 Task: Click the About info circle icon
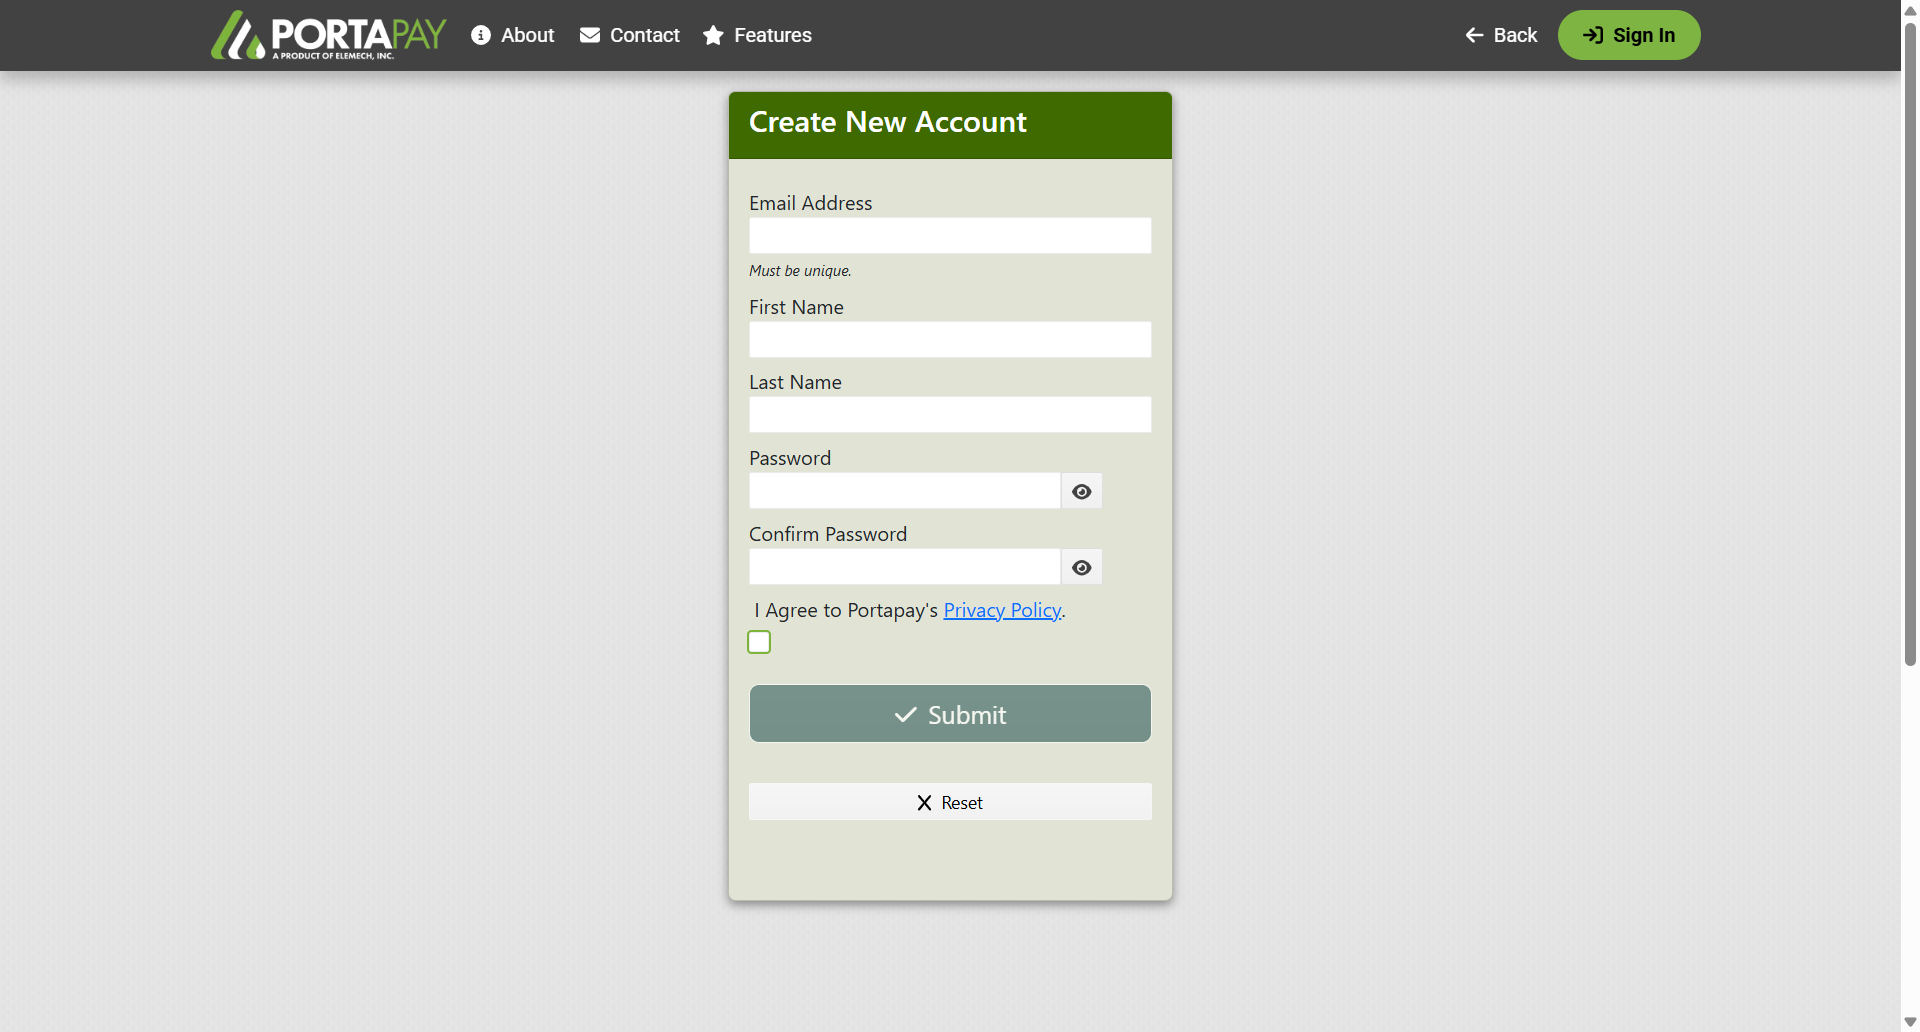pos(481,35)
